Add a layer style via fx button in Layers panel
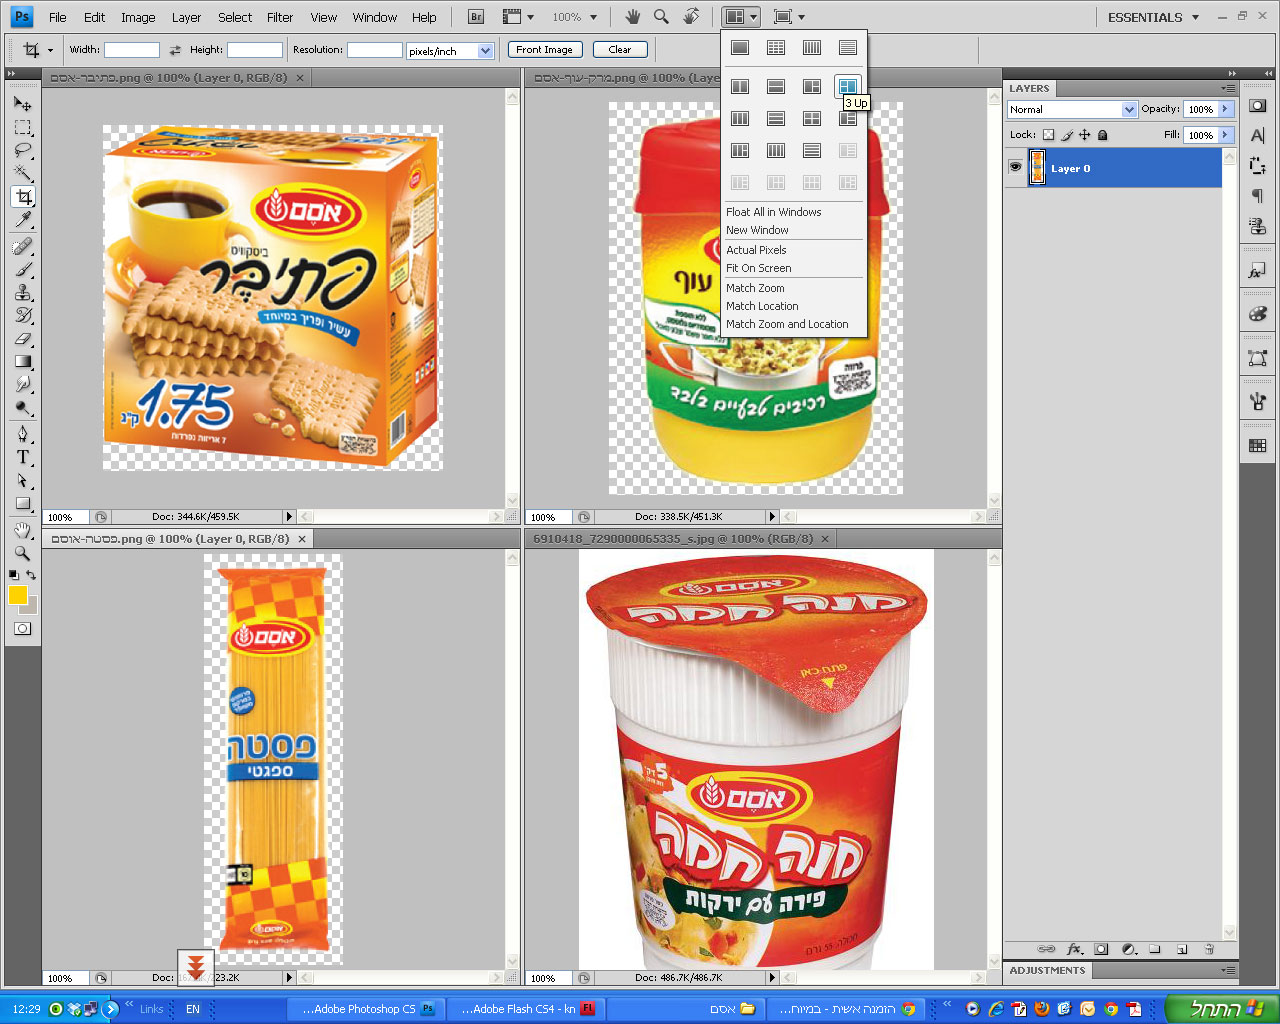 tap(1075, 949)
